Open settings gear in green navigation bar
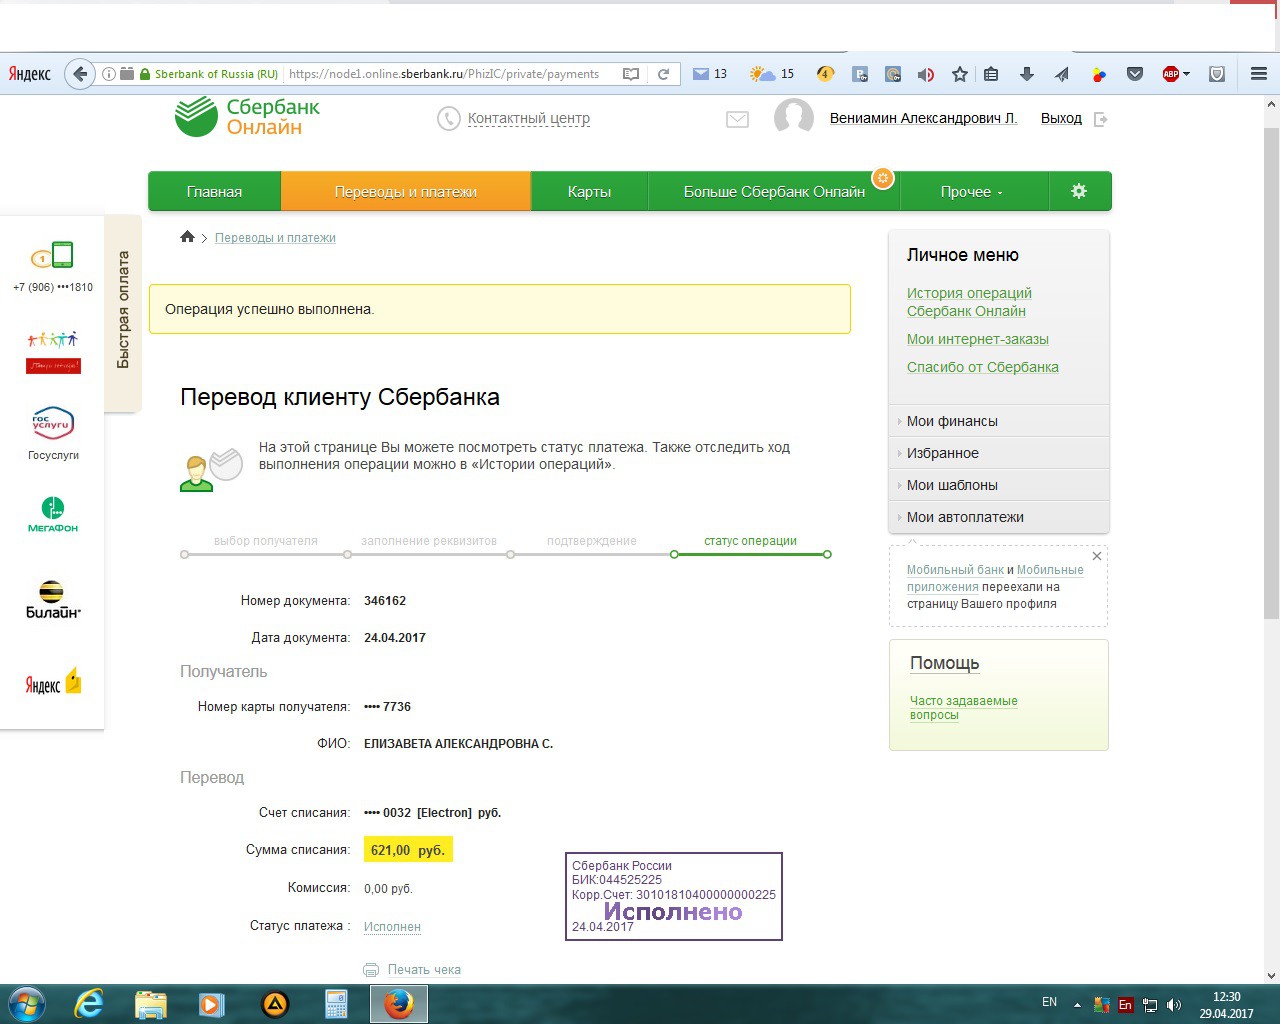Viewport: 1280px width, 1024px height. tap(1079, 191)
